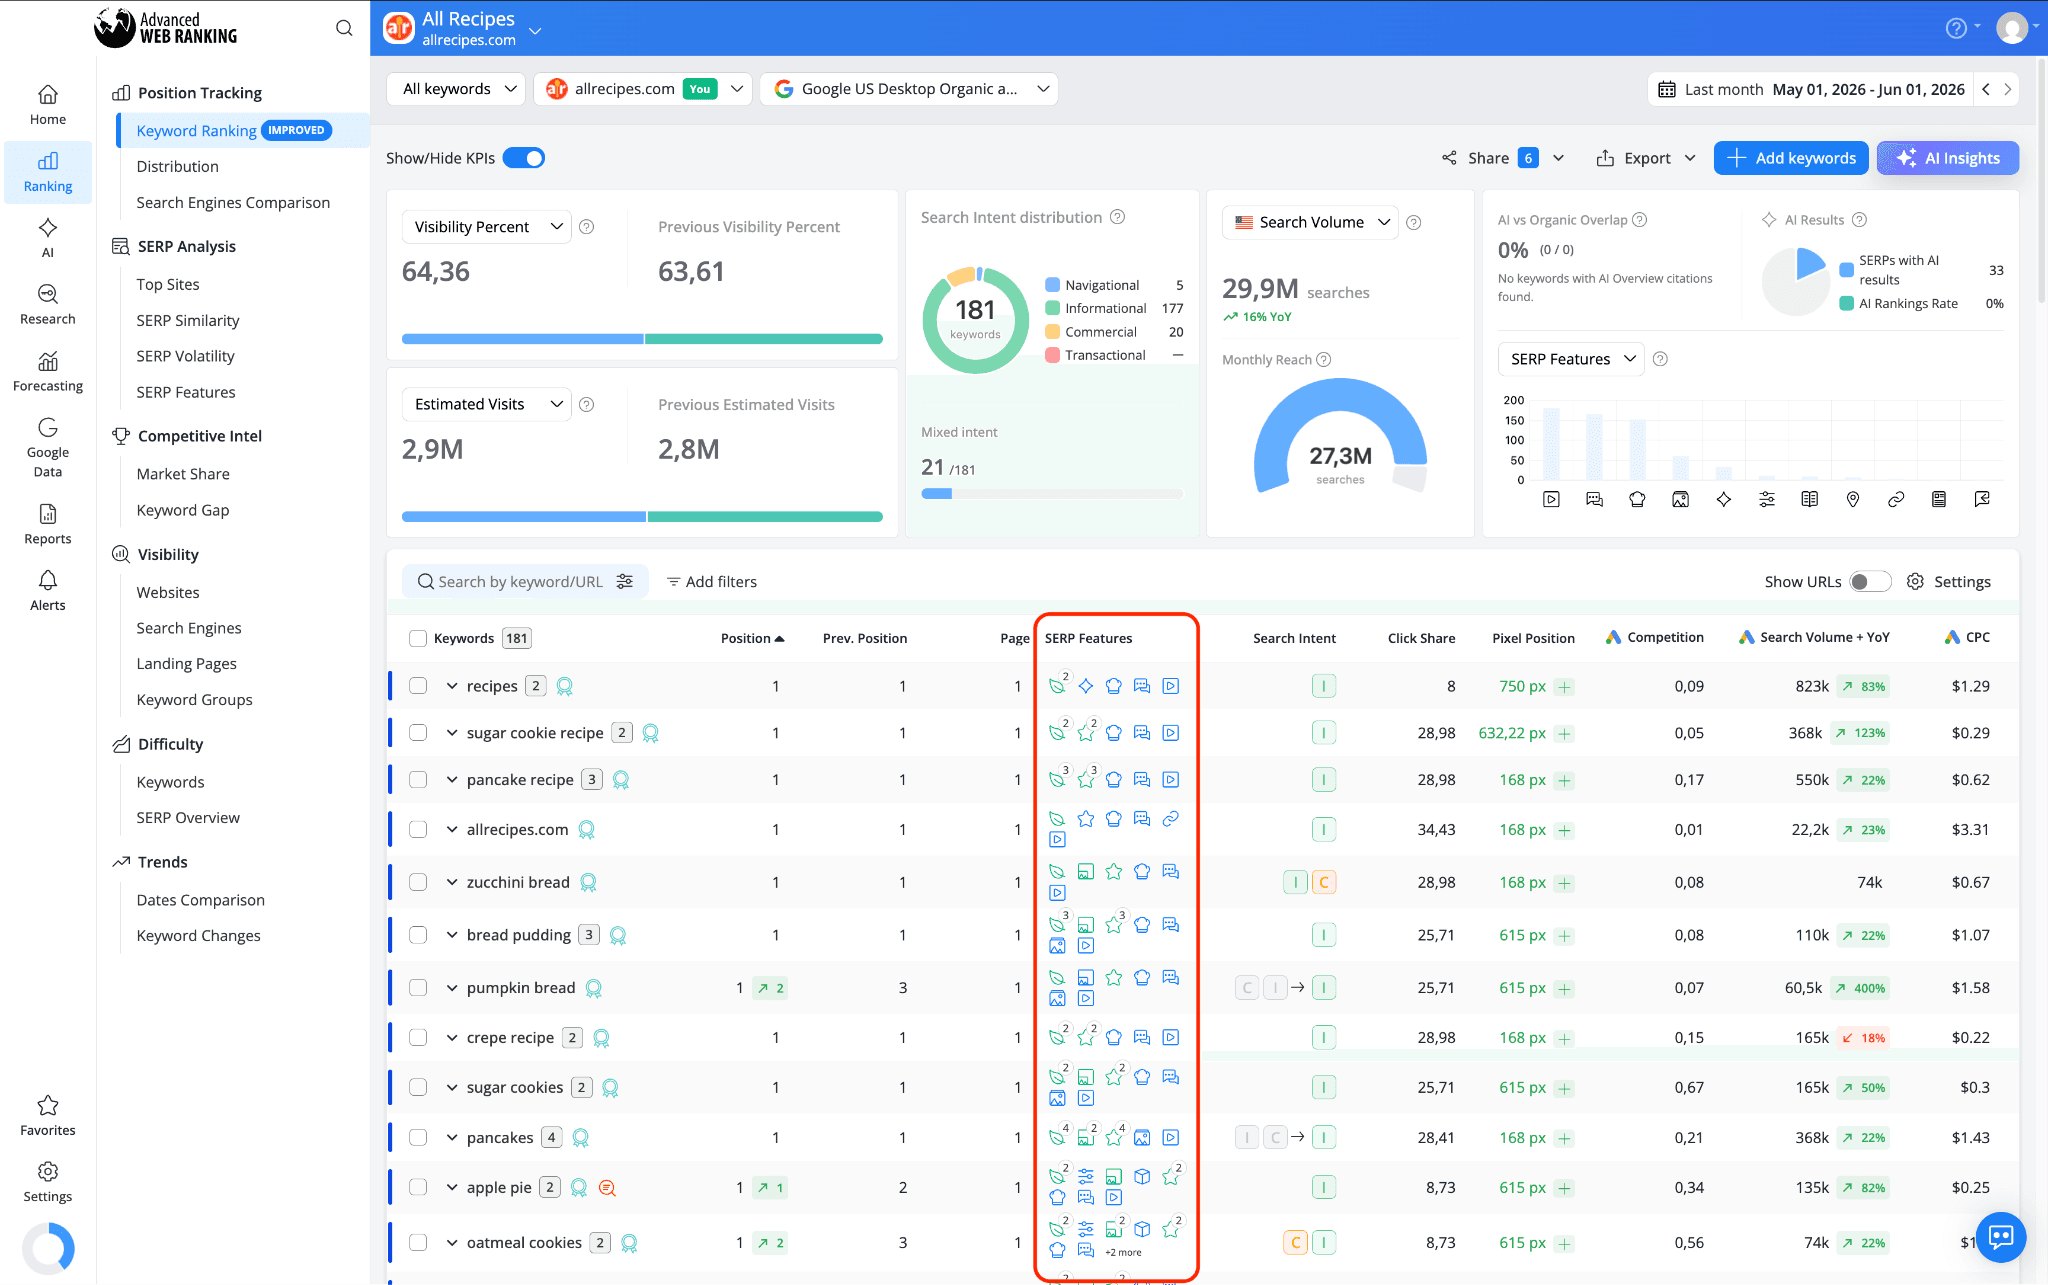
Task: Click the info icon next to Visibility Percent
Action: (x=587, y=227)
